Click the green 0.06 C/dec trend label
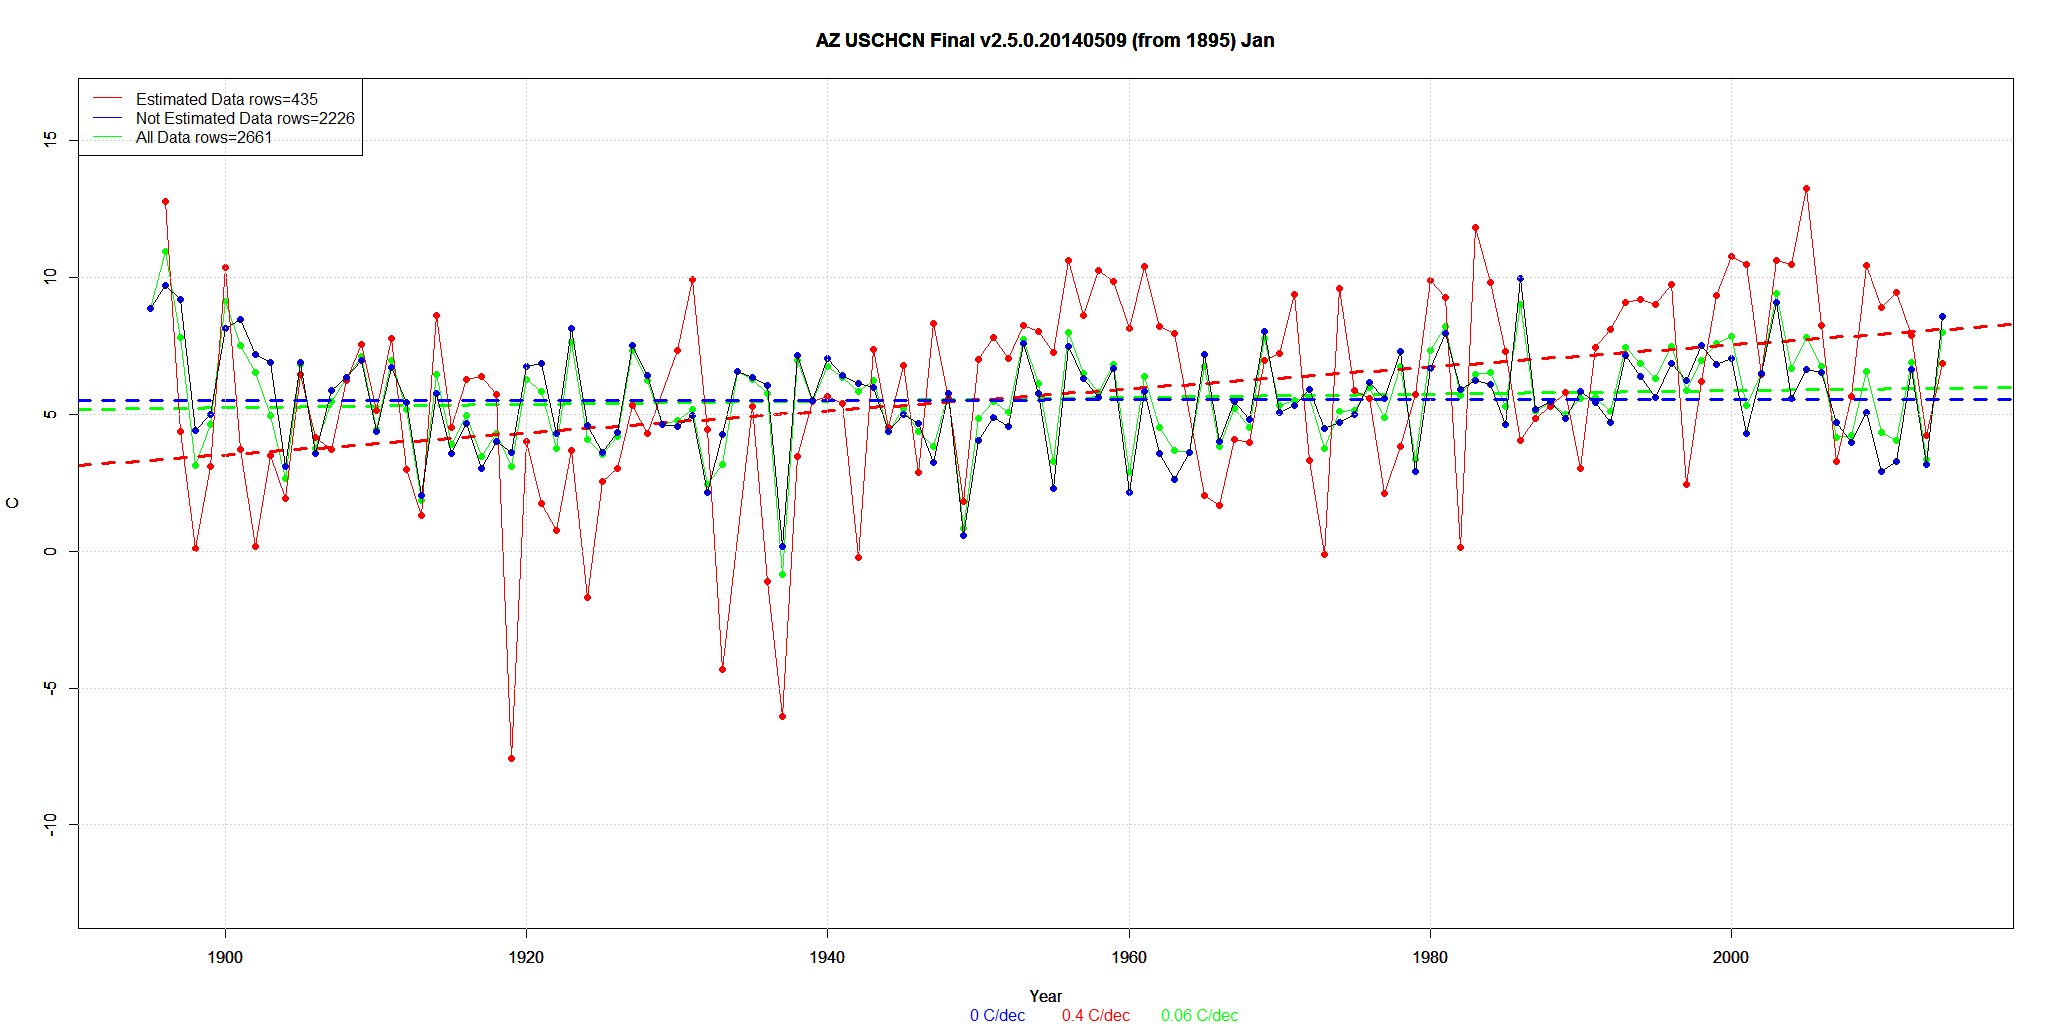Image resolution: width=2054 pixels, height=1026 pixels. (1199, 1015)
